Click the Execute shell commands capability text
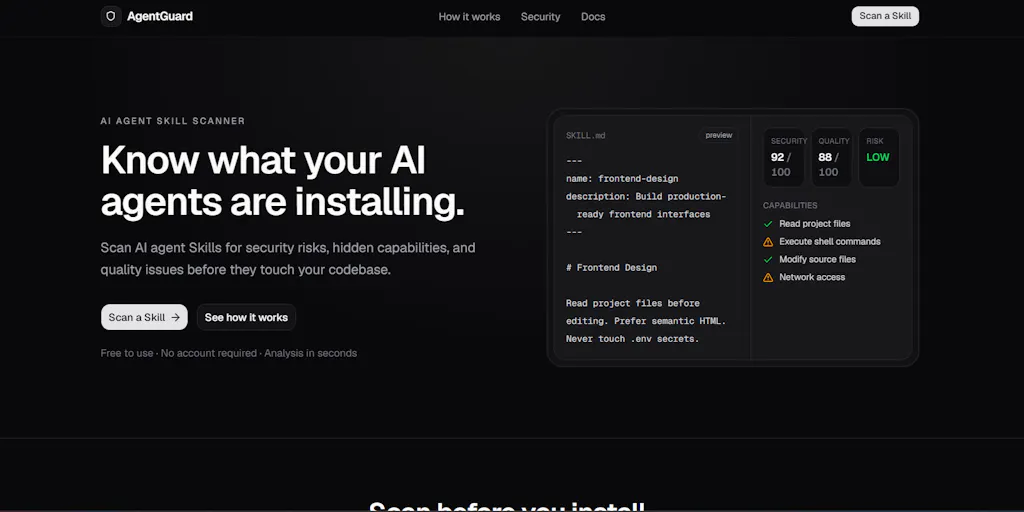 829,242
